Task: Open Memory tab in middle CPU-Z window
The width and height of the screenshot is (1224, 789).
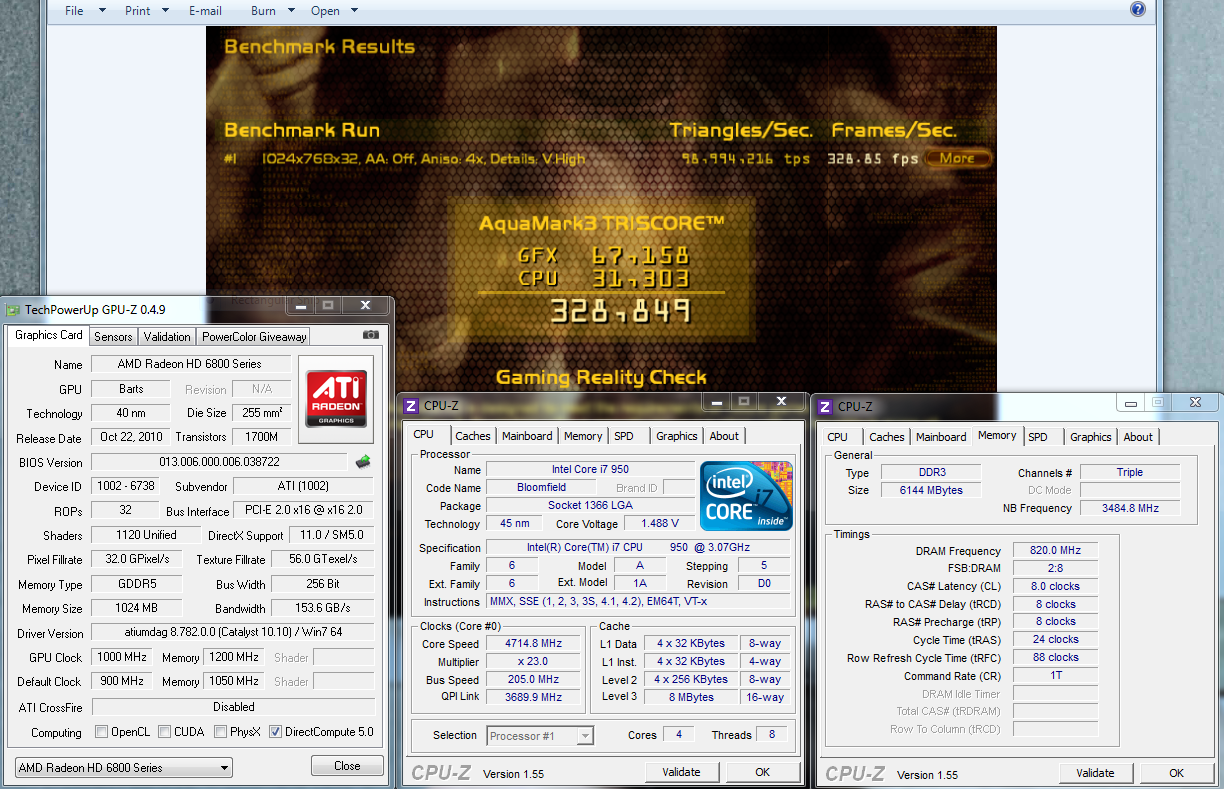Action: point(583,436)
